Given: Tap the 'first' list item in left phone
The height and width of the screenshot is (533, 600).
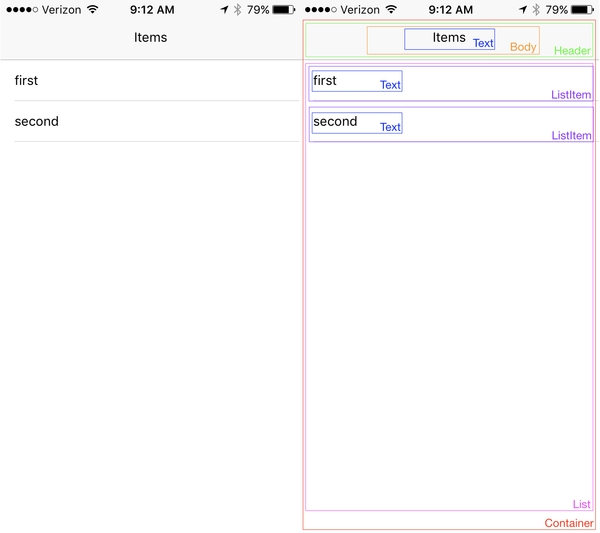Looking at the screenshot, I should (x=150, y=80).
